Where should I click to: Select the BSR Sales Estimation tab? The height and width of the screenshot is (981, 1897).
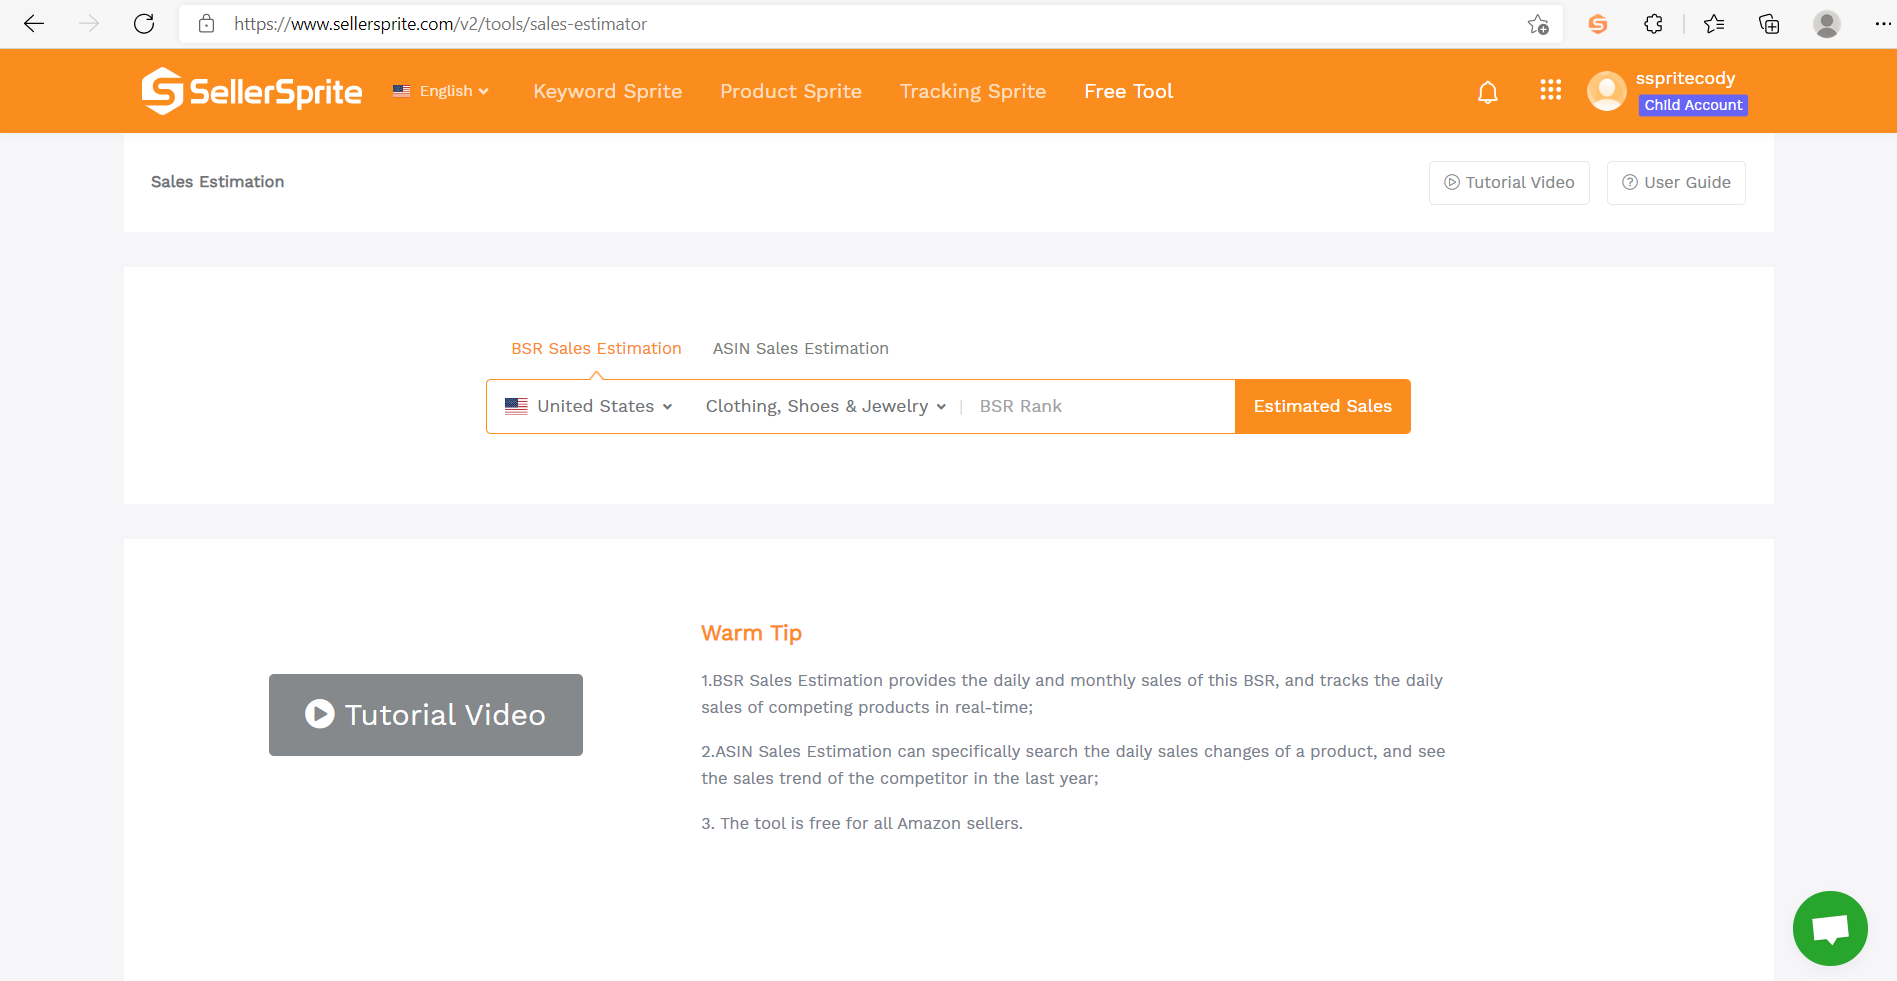596,348
